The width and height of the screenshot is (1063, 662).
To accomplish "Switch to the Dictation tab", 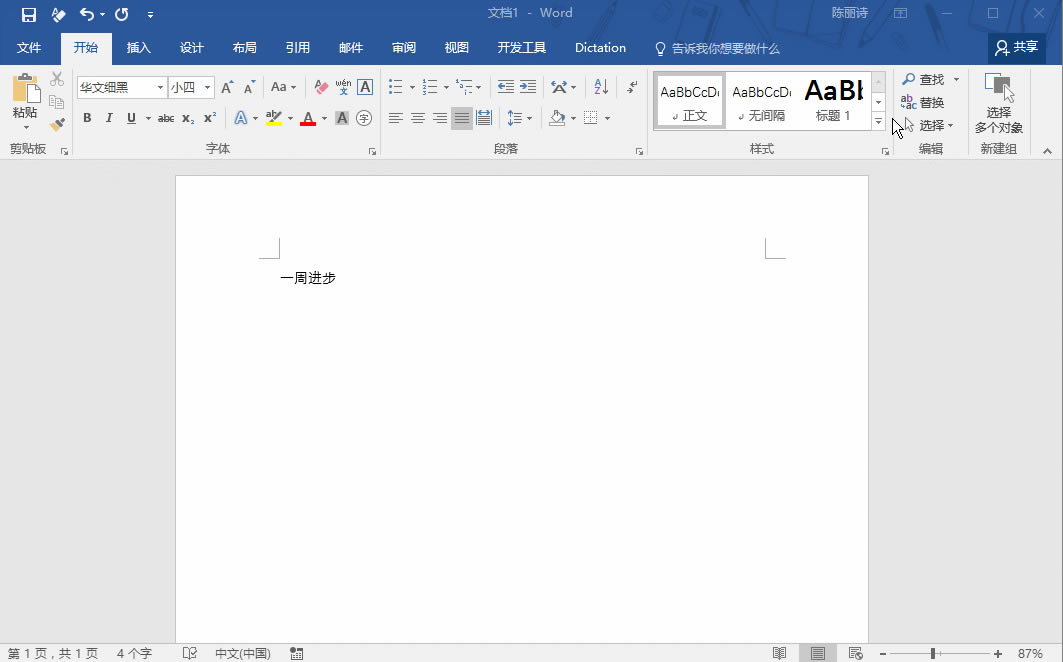I will tap(601, 47).
